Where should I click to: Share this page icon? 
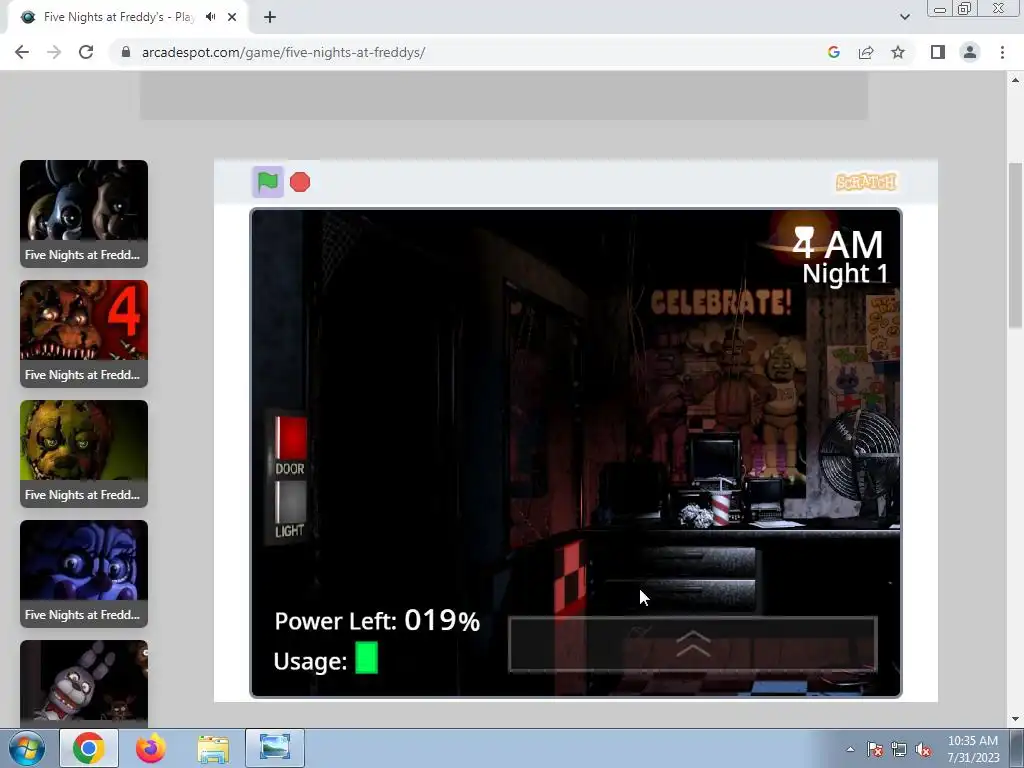pyautogui.click(x=866, y=52)
